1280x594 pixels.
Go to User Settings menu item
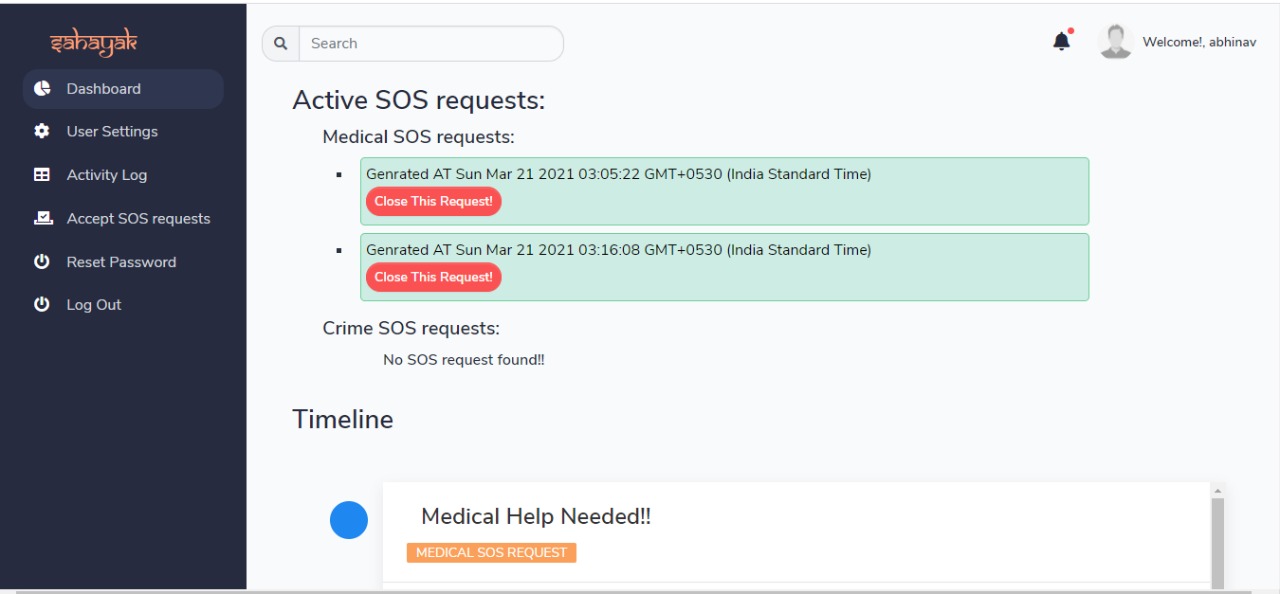[x=112, y=131]
